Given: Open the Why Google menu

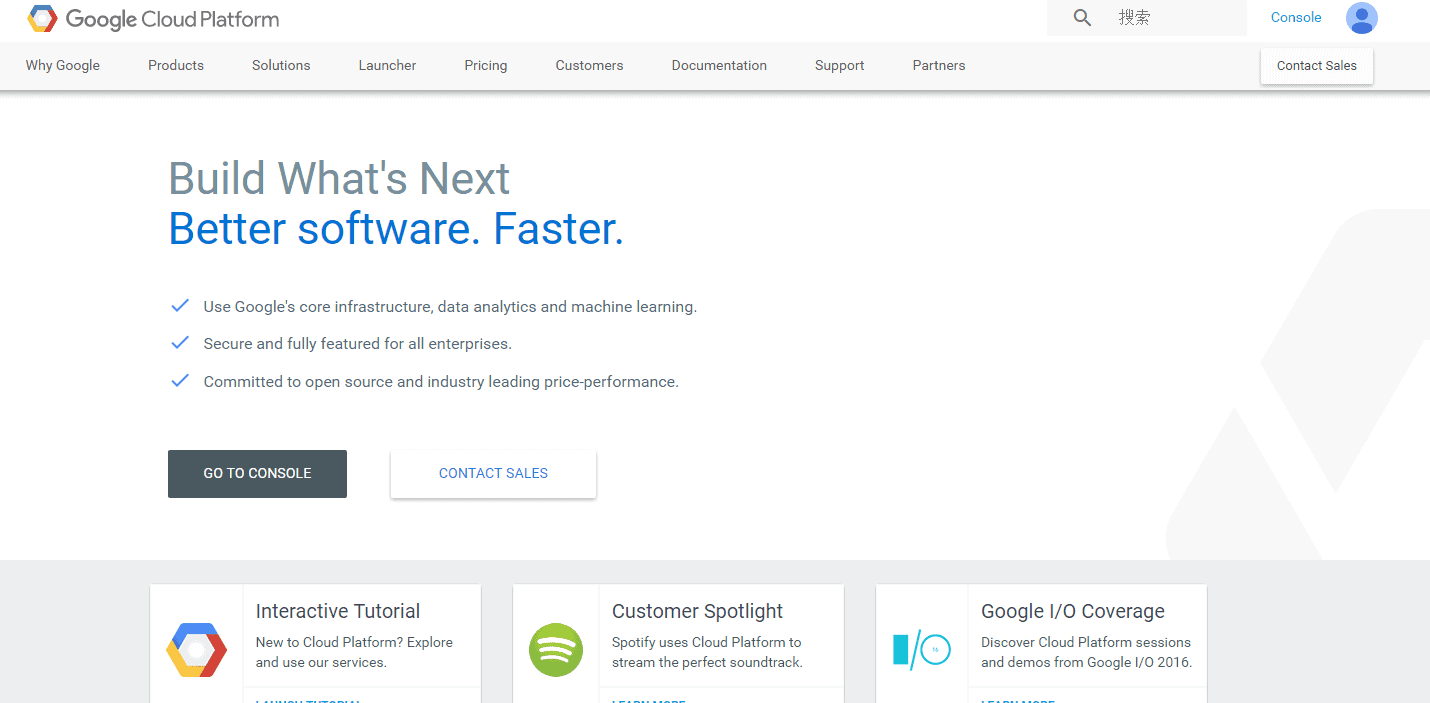Looking at the screenshot, I should click(63, 65).
